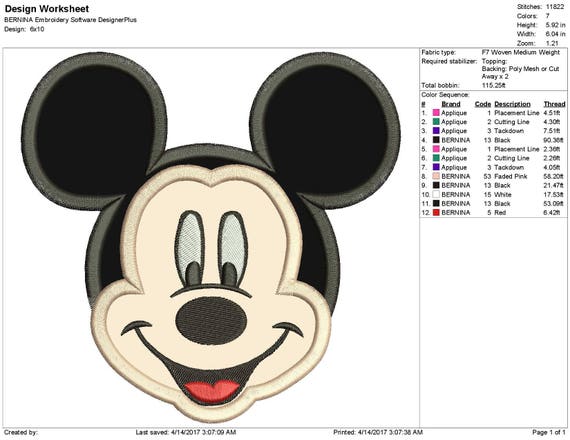Click the green Cutting Line swatch row 2

(x=436, y=122)
